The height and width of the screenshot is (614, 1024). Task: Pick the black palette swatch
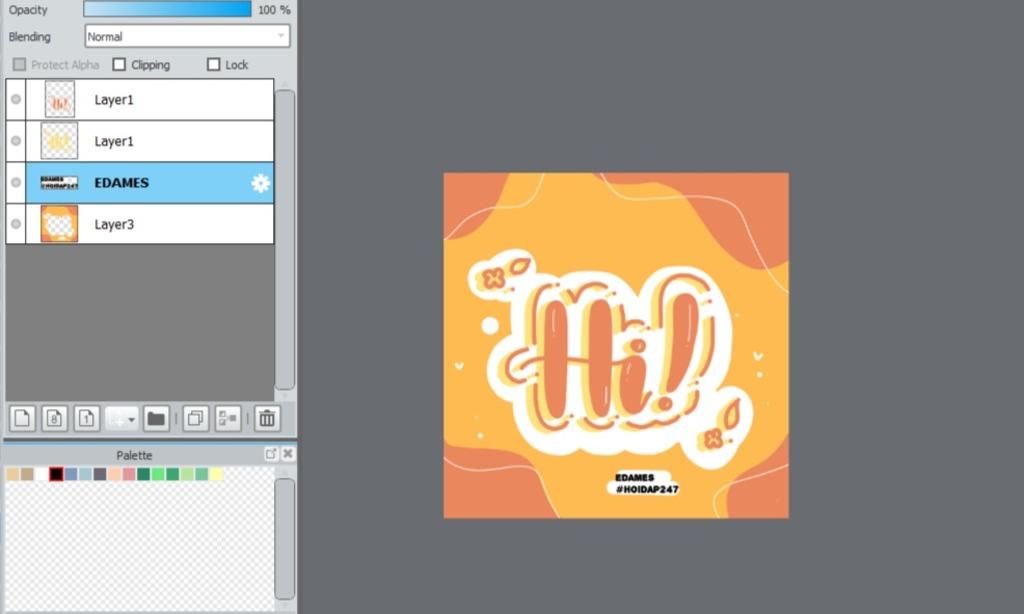tap(56, 474)
